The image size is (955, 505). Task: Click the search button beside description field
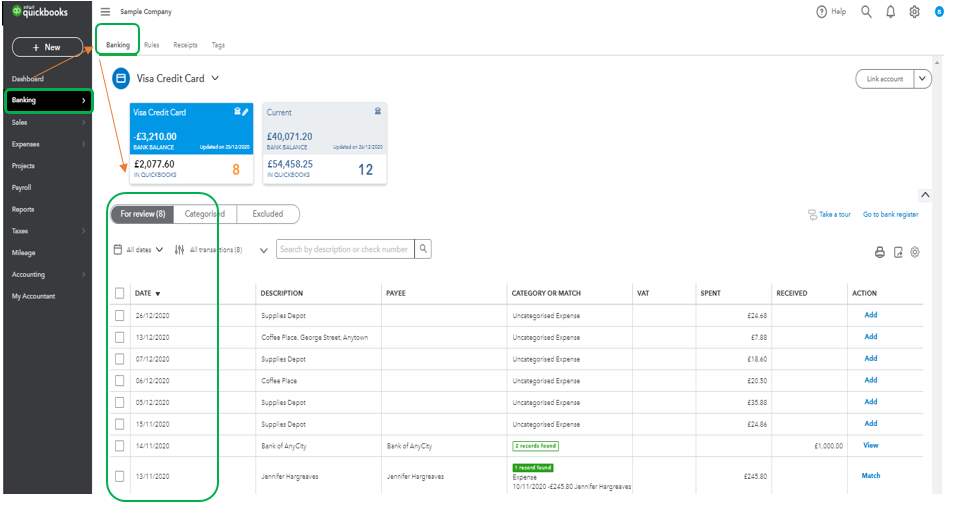(x=423, y=249)
